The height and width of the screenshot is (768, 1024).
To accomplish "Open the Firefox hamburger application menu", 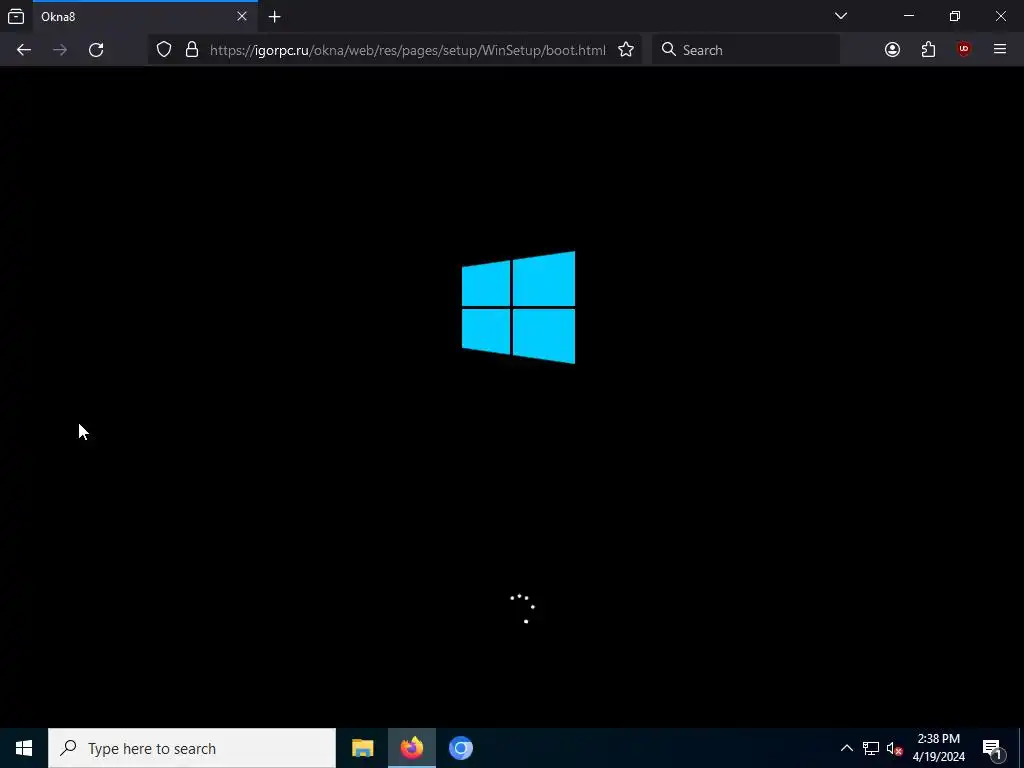I will (x=1000, y=49).
